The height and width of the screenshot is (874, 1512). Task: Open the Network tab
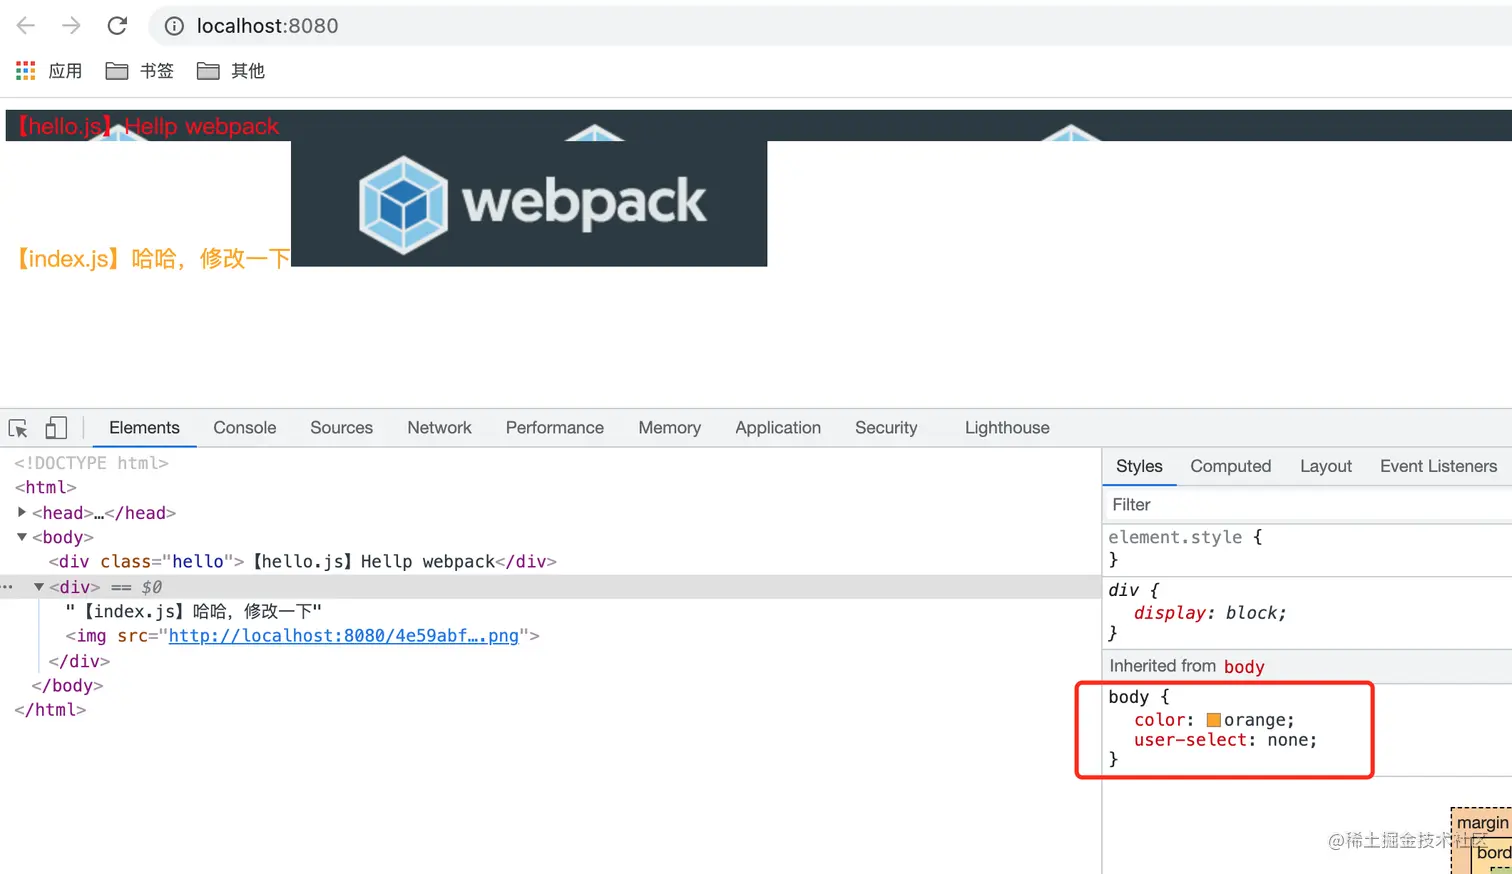coord(439,428)
